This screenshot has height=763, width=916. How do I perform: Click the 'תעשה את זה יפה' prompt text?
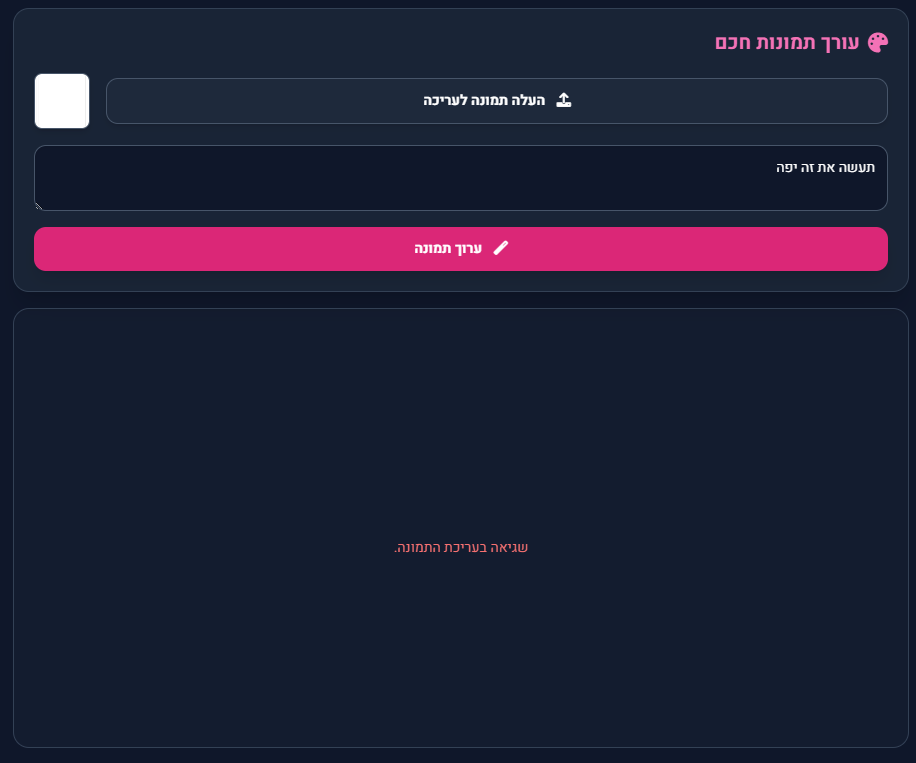[825, 167]
